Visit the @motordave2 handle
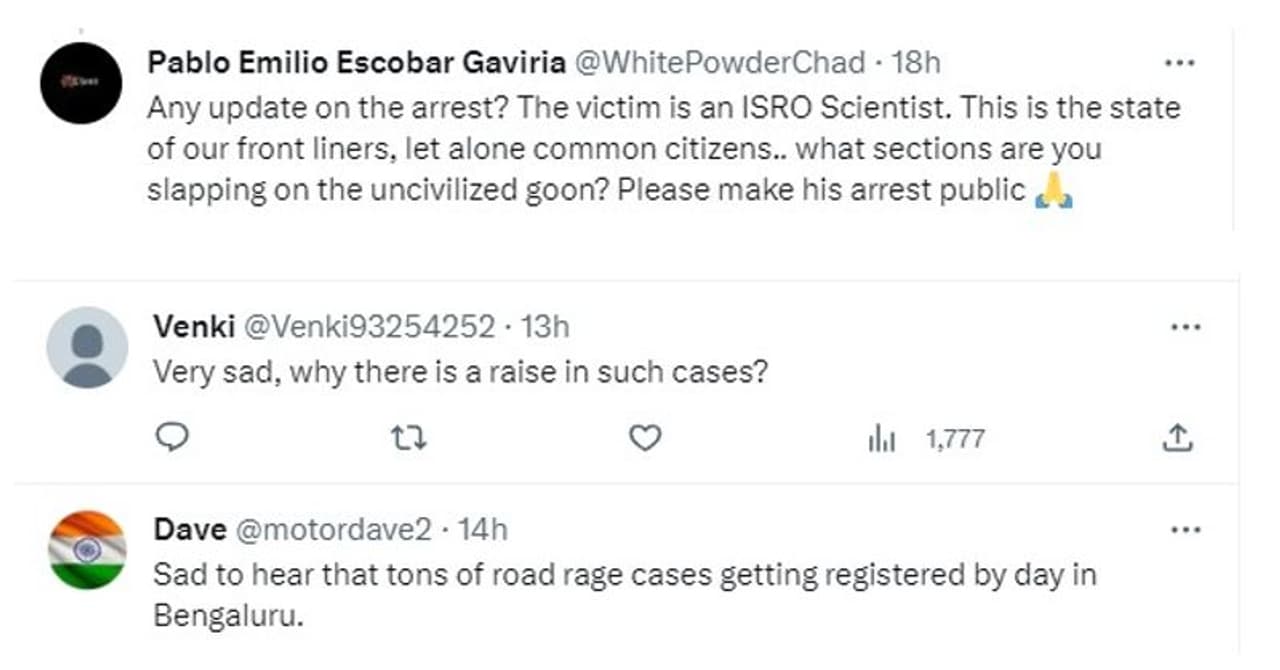This screenshot has height=670, width=1280. [333, 530]
